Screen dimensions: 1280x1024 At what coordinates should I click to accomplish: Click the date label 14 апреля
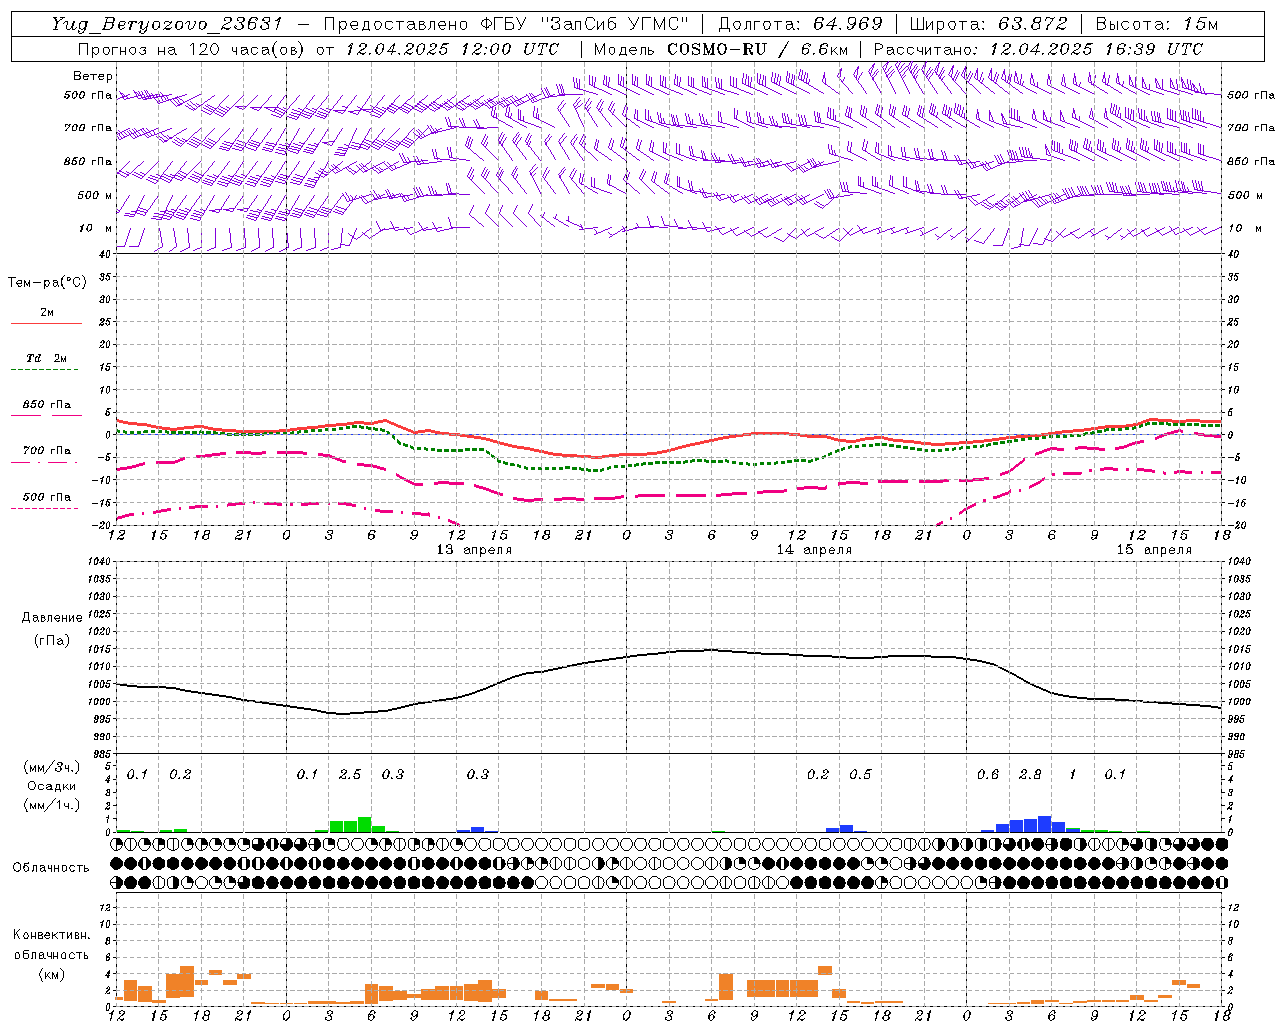pos(814,550)
